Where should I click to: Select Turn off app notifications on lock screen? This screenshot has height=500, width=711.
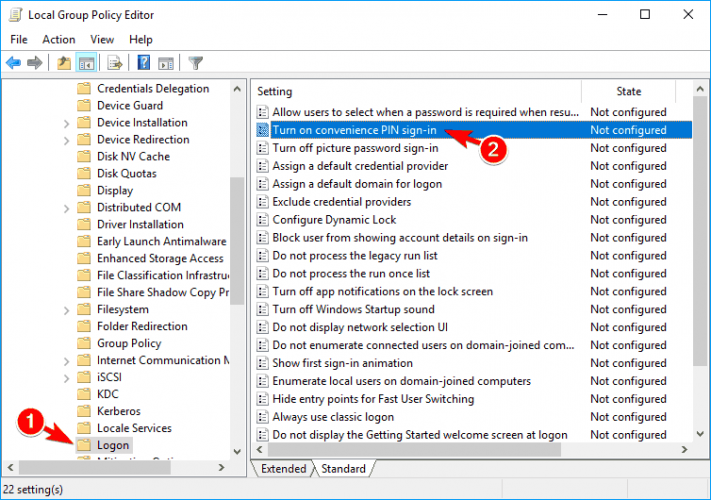[x=382, y=291]
